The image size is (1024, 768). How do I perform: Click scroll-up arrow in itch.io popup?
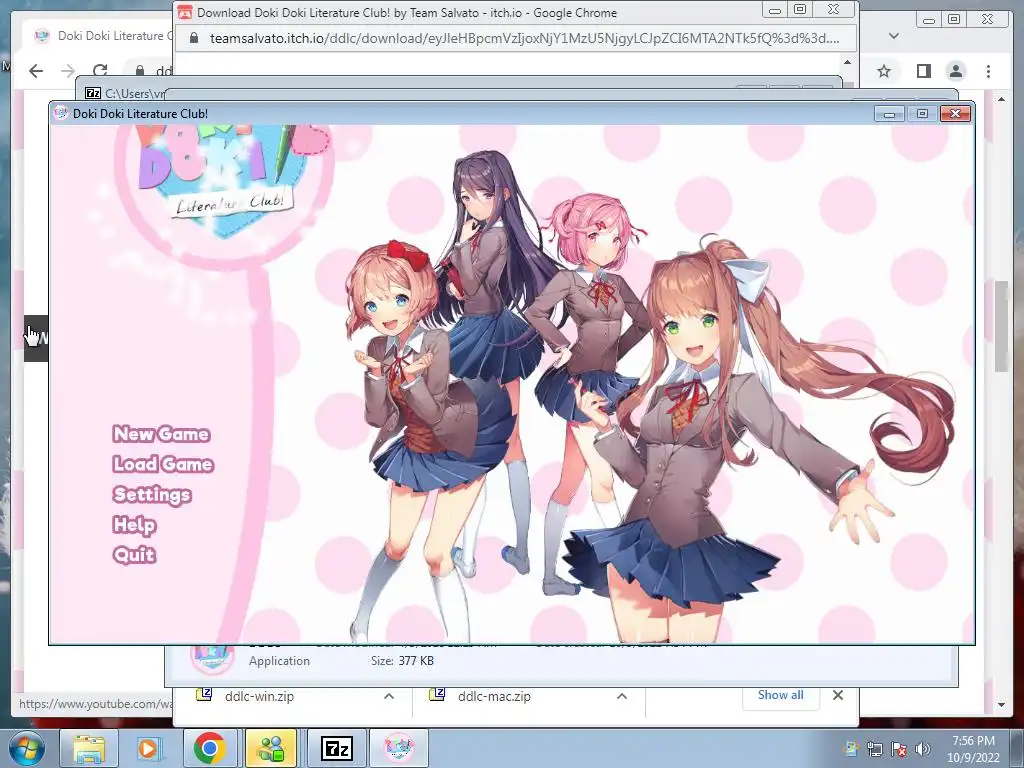[847, 63]
